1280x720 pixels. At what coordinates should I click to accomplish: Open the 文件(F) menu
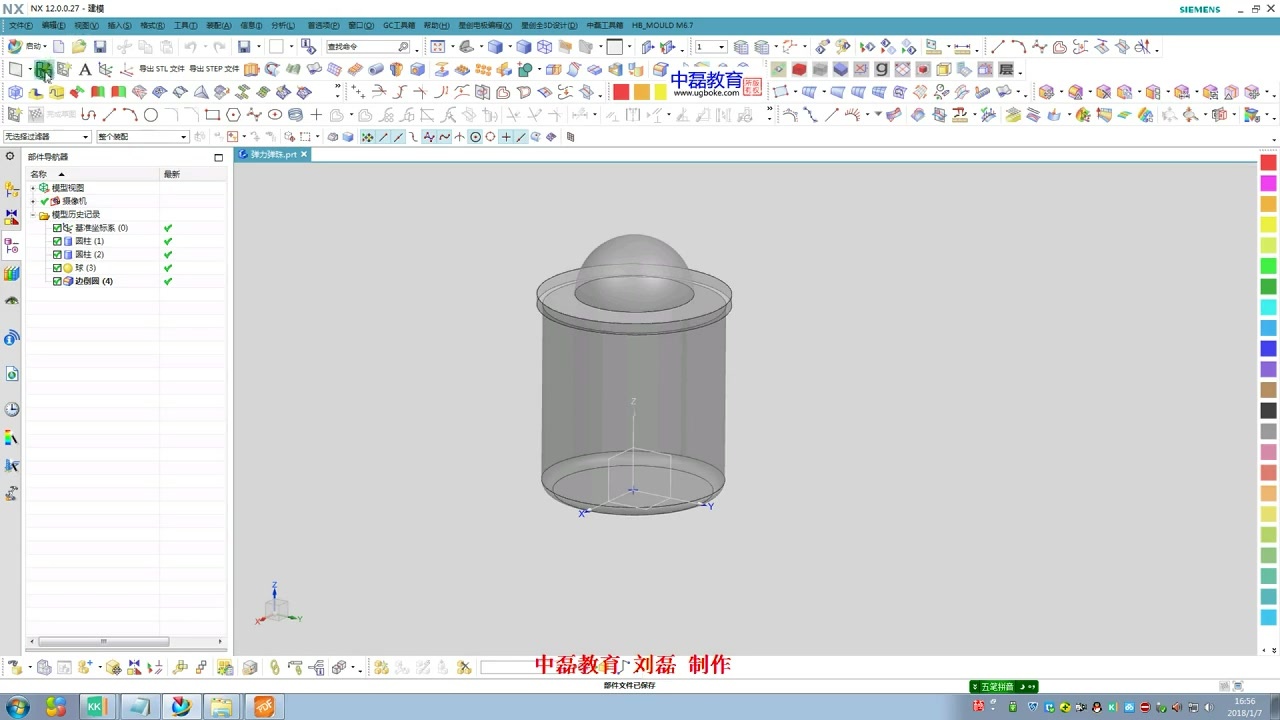point(20,25)
